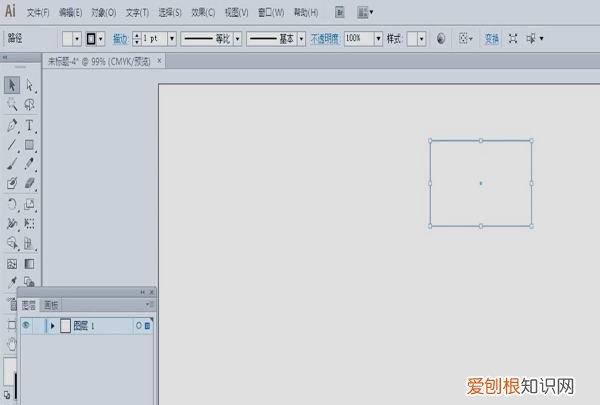This screenshot has height=405, width=600.
Task: Open the 基本 brush definition dropdown
Action: tap(301, 38)
